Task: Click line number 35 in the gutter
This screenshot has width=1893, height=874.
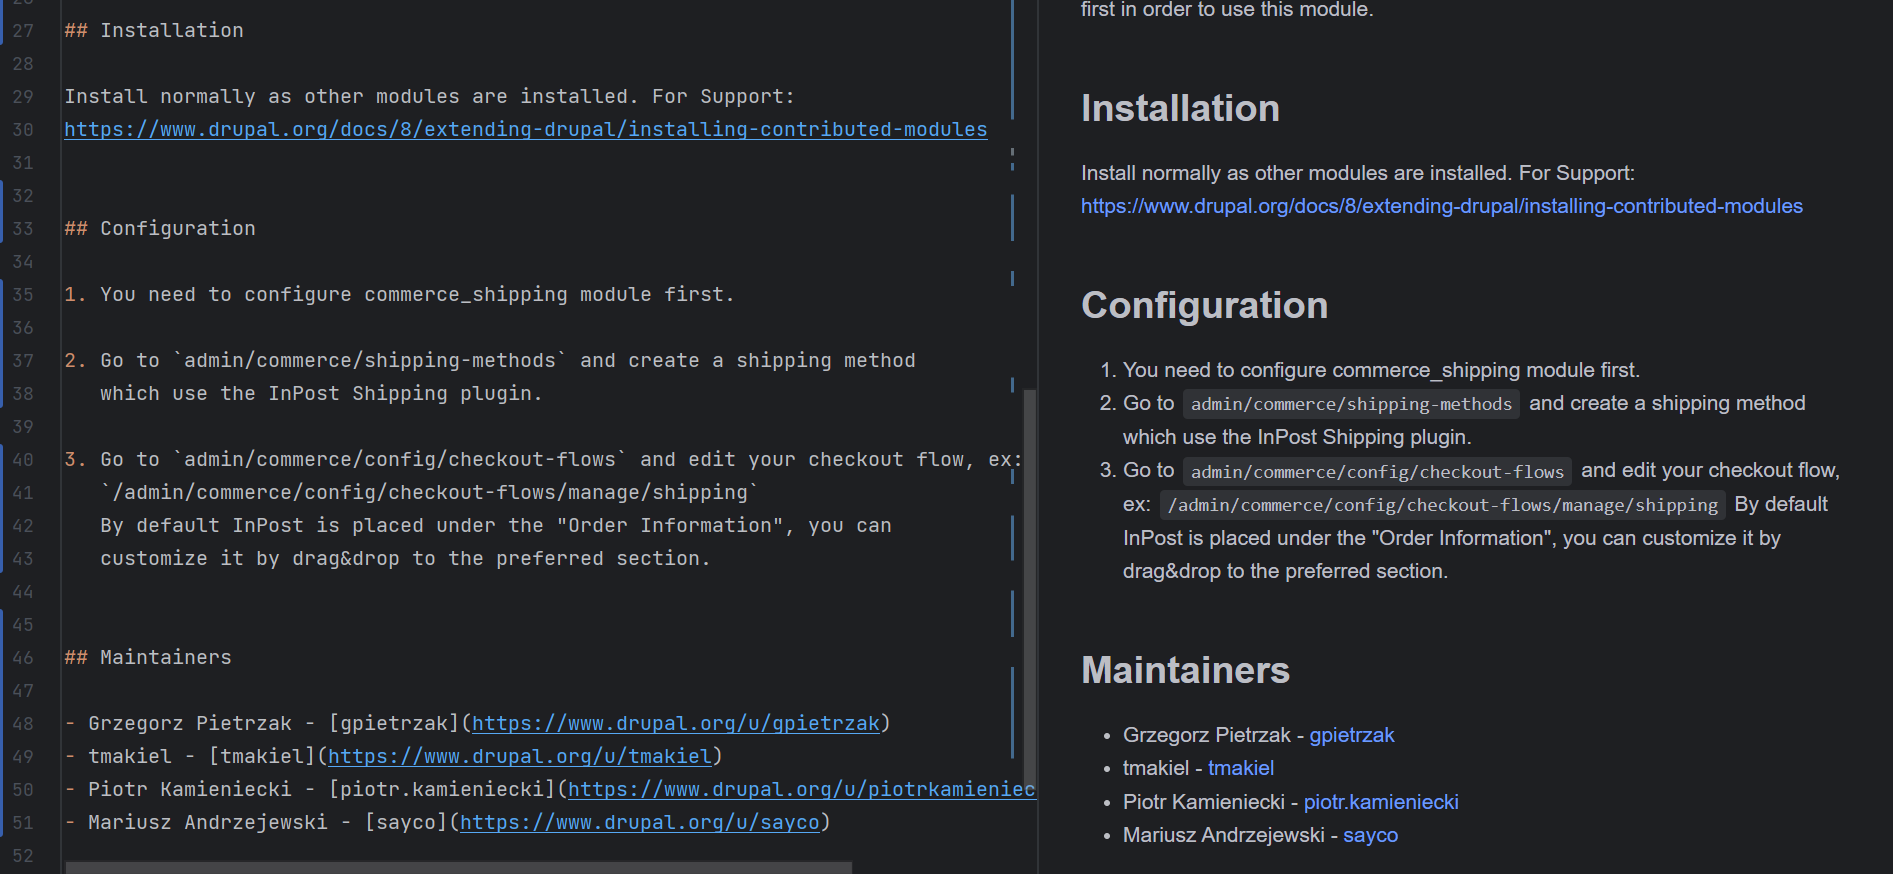Action: pos(23,295)
